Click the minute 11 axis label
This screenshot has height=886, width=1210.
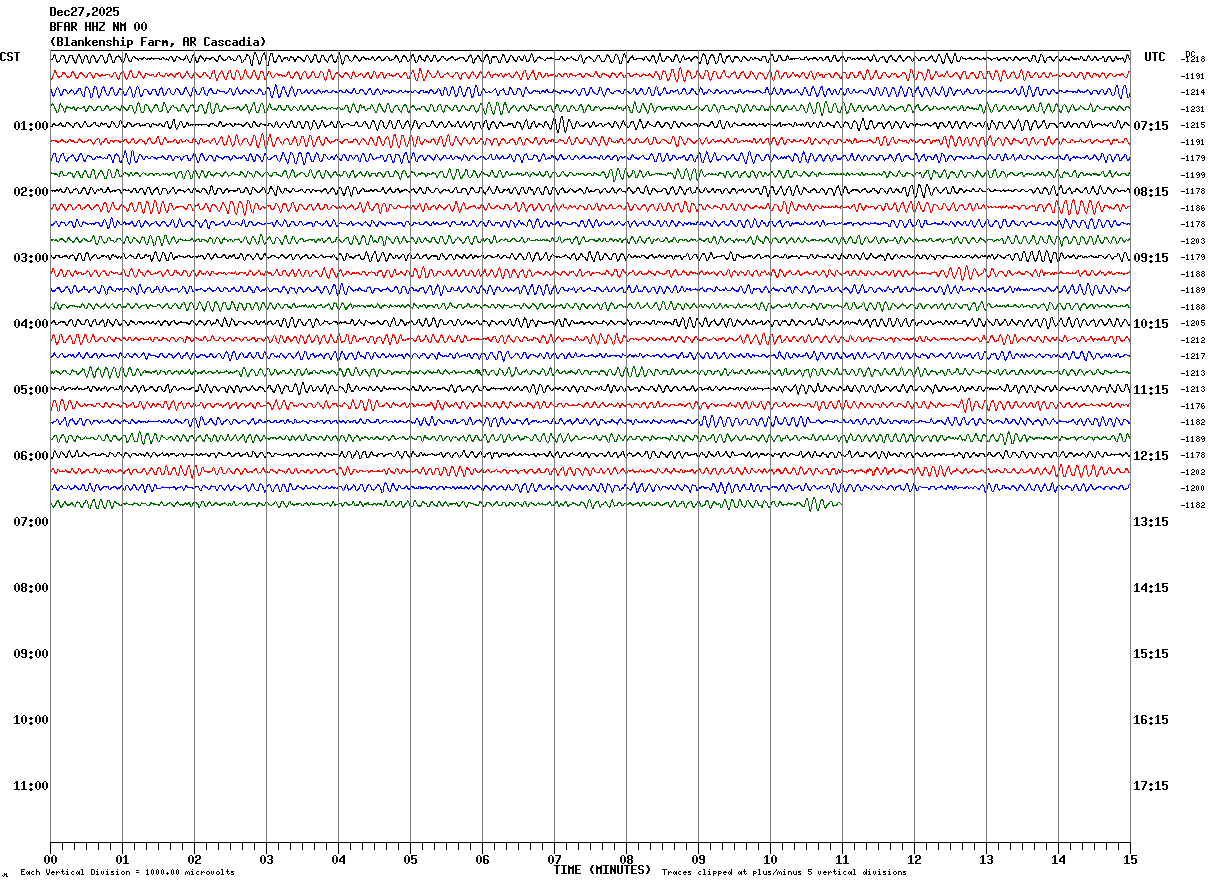[842, 859]
